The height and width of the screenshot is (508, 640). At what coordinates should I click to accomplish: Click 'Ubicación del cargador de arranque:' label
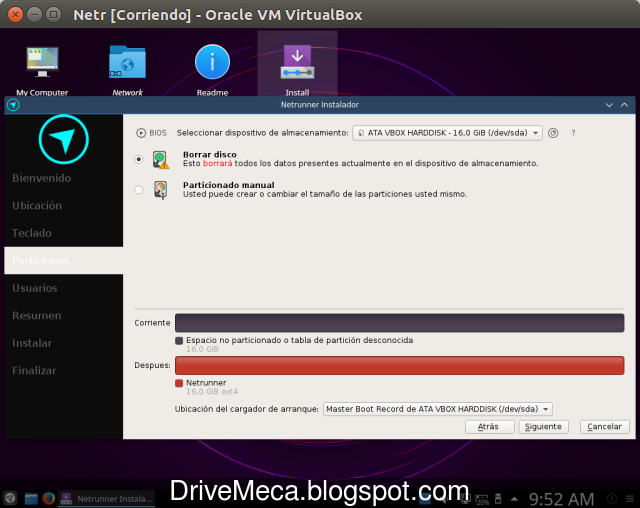(247, 409)
